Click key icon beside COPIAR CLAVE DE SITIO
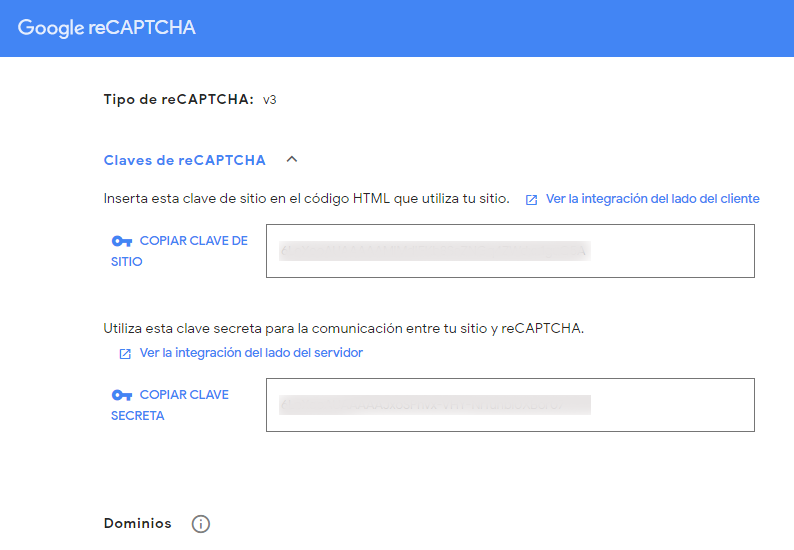Image resolution: width=794 pixels, height=550 pixels. [x=122, y=241]
